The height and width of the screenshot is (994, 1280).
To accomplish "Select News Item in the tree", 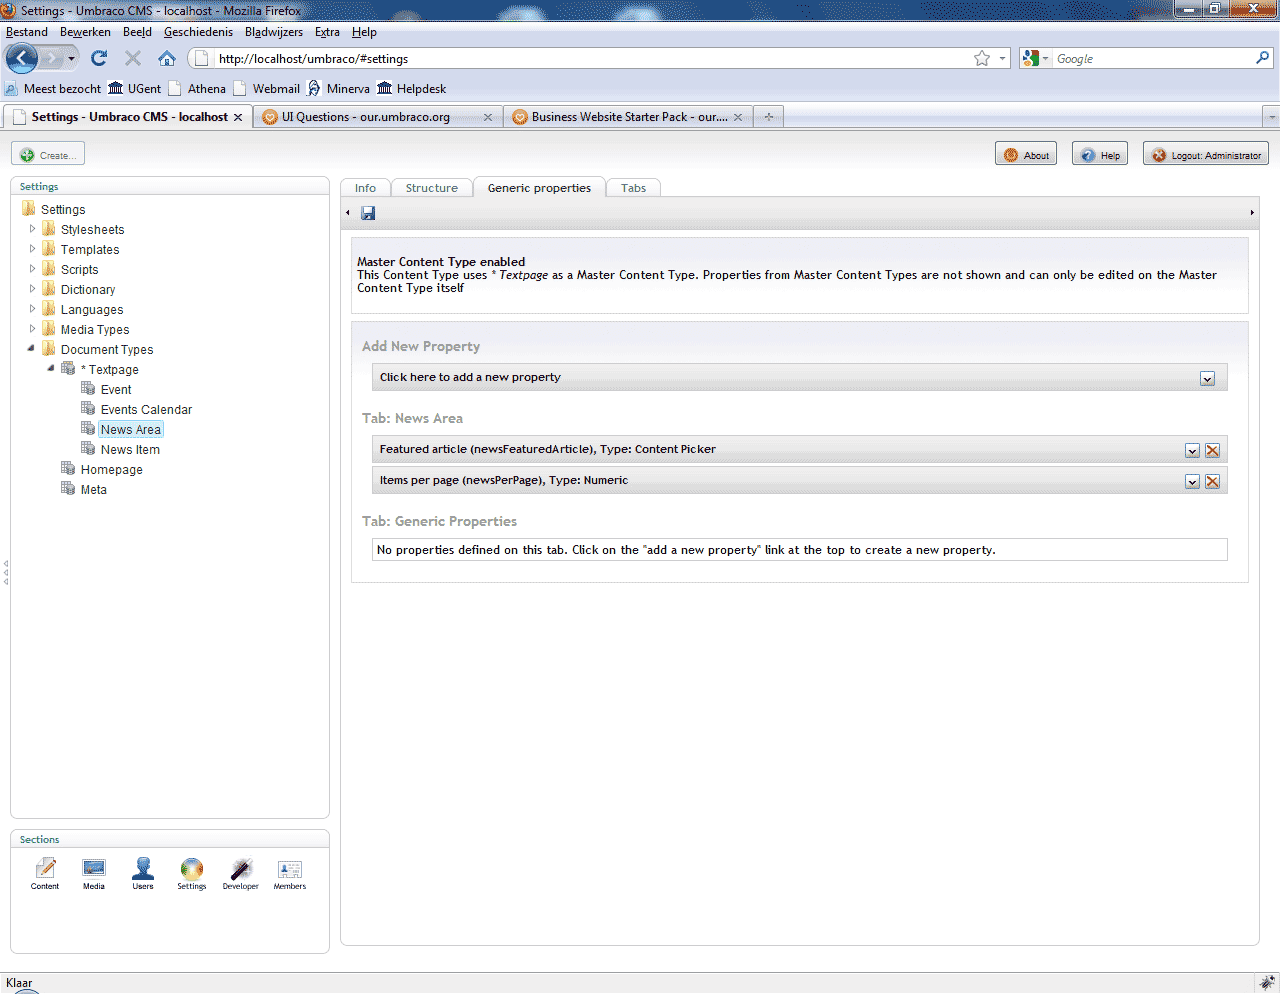I will [130, 450].
